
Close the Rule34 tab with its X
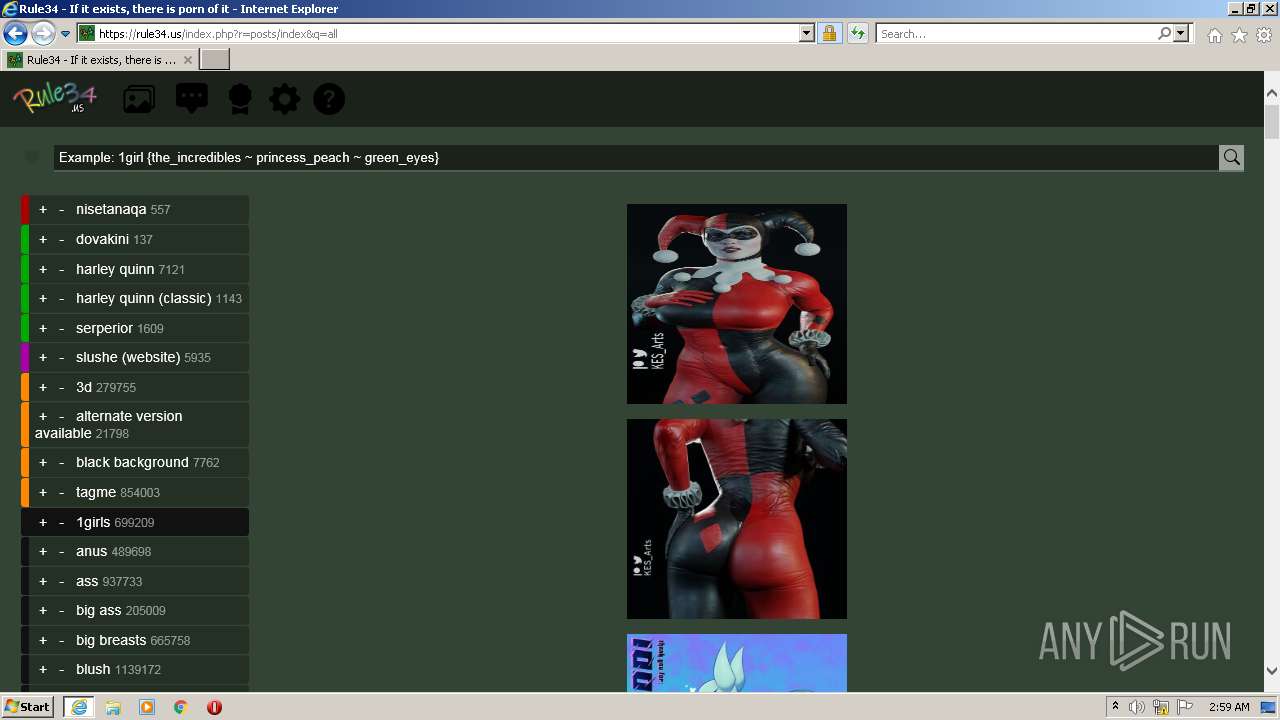click(x=187, y=60)
